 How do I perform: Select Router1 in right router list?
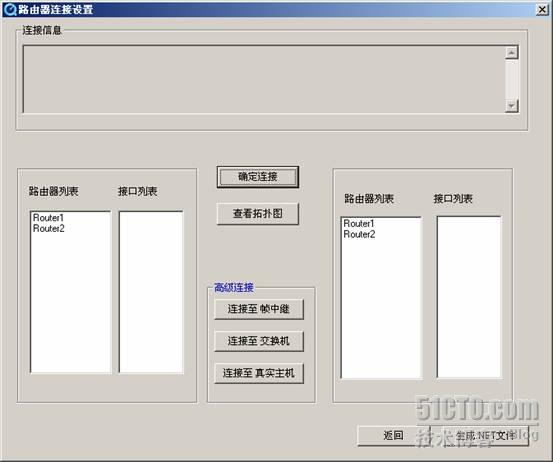[359, 223]
